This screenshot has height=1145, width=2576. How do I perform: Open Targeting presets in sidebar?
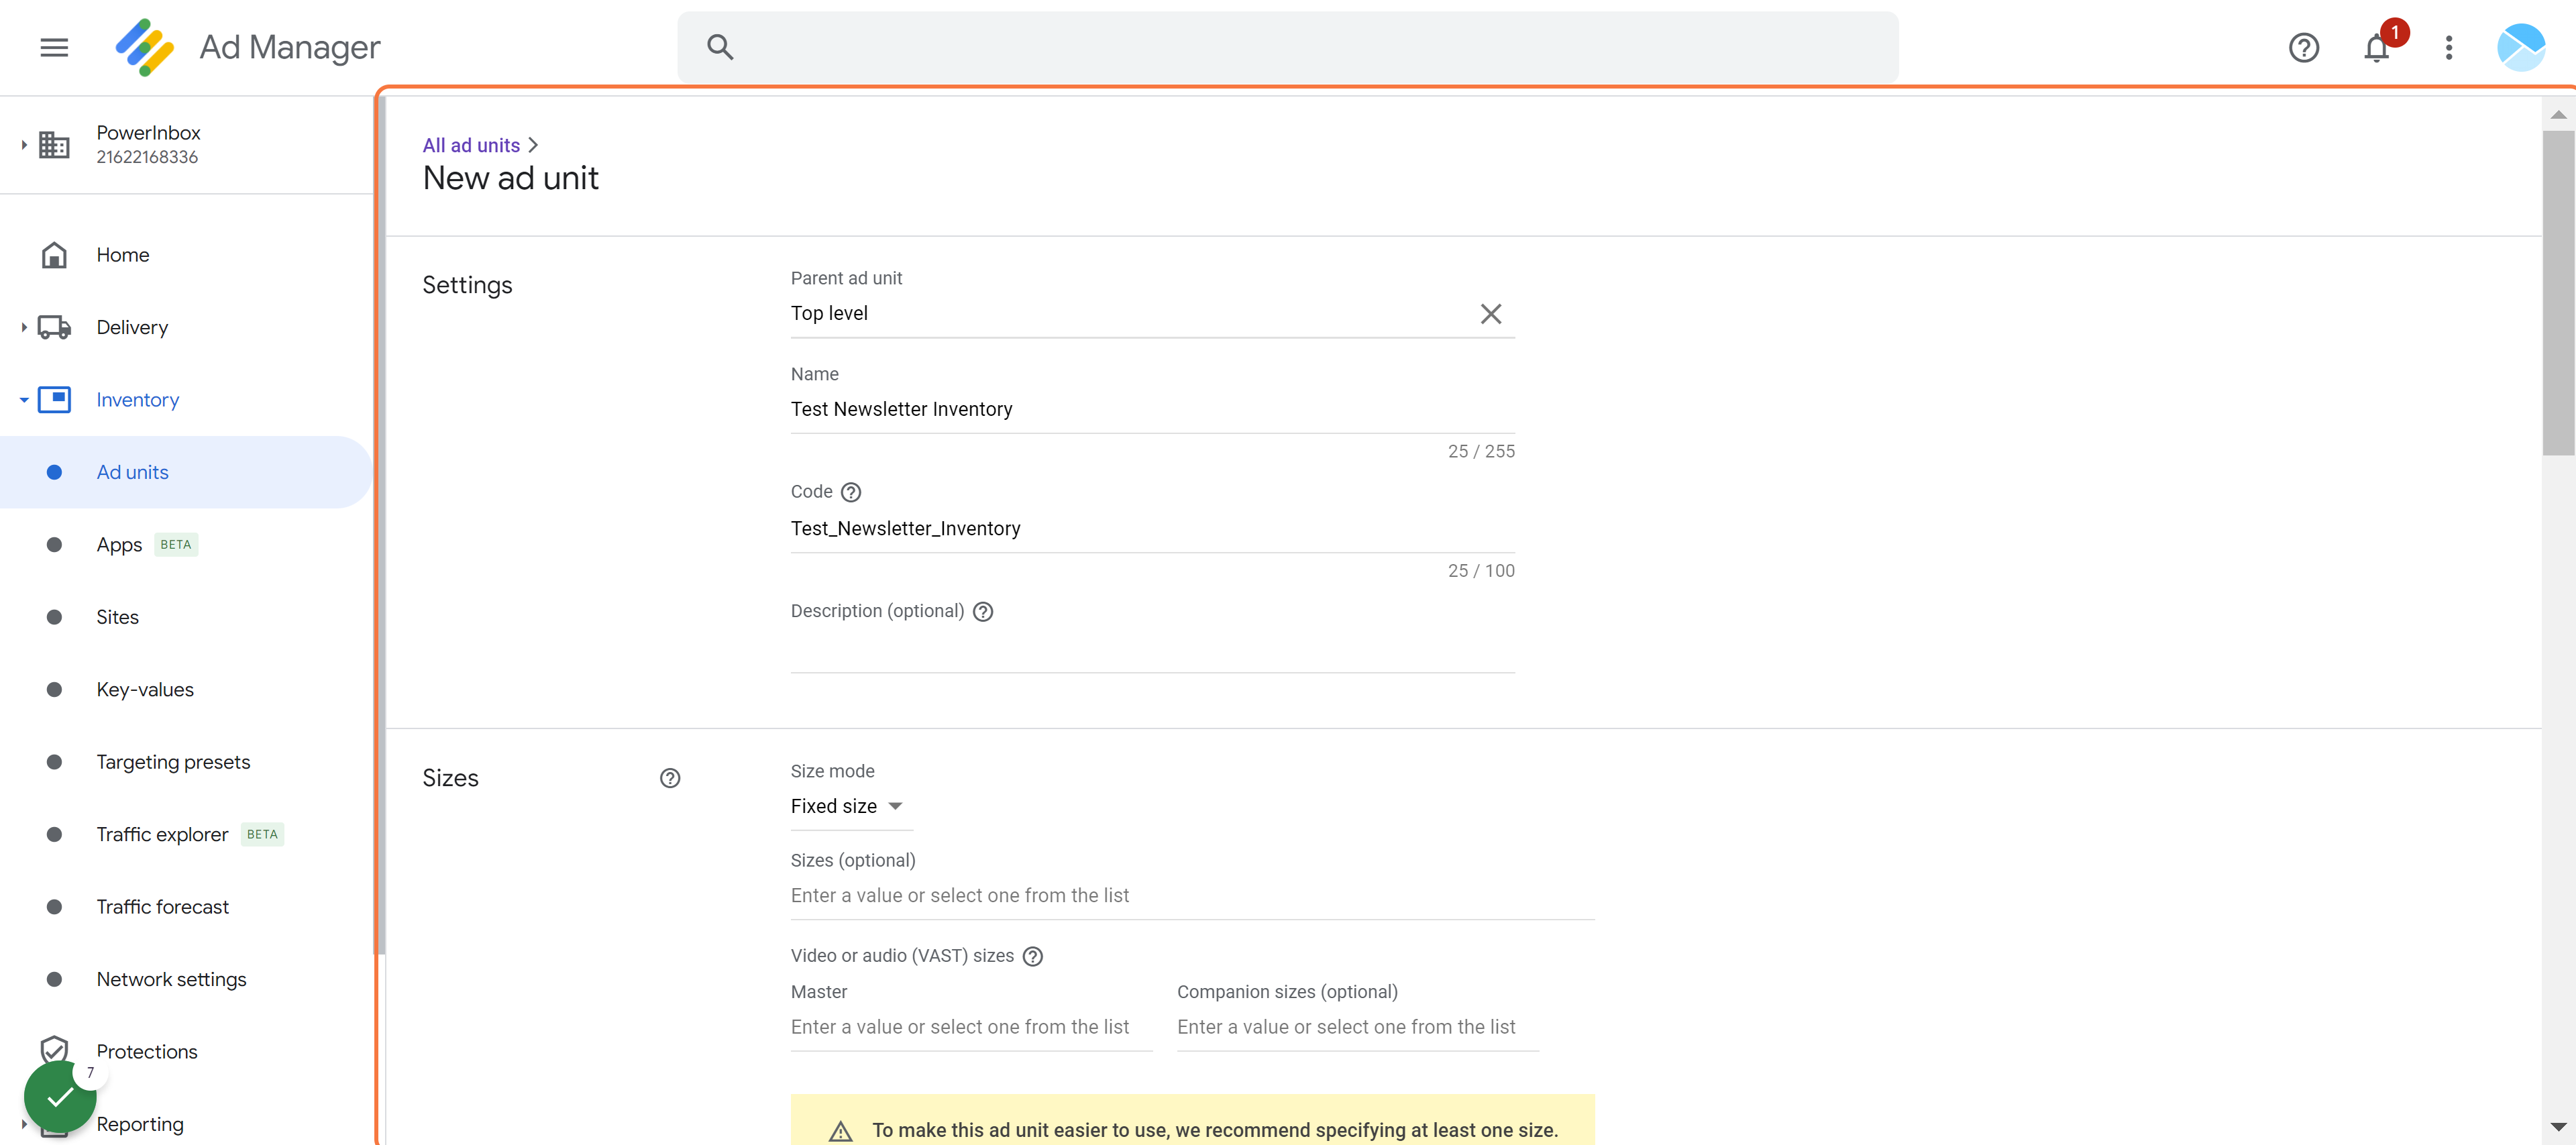point(186,762)
